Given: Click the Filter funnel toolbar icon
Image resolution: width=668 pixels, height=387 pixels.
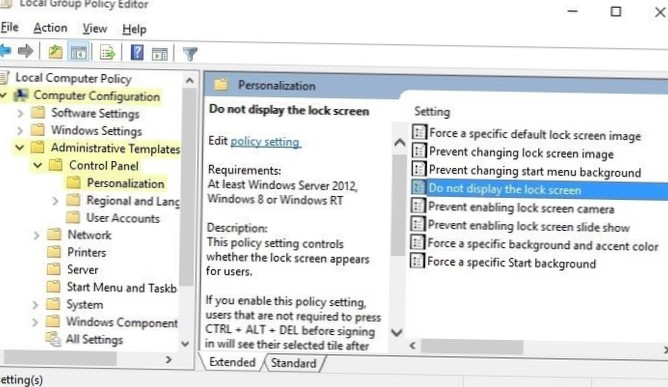Looking at the screenshot, I should pyautogui.click(x=190, y=54).
